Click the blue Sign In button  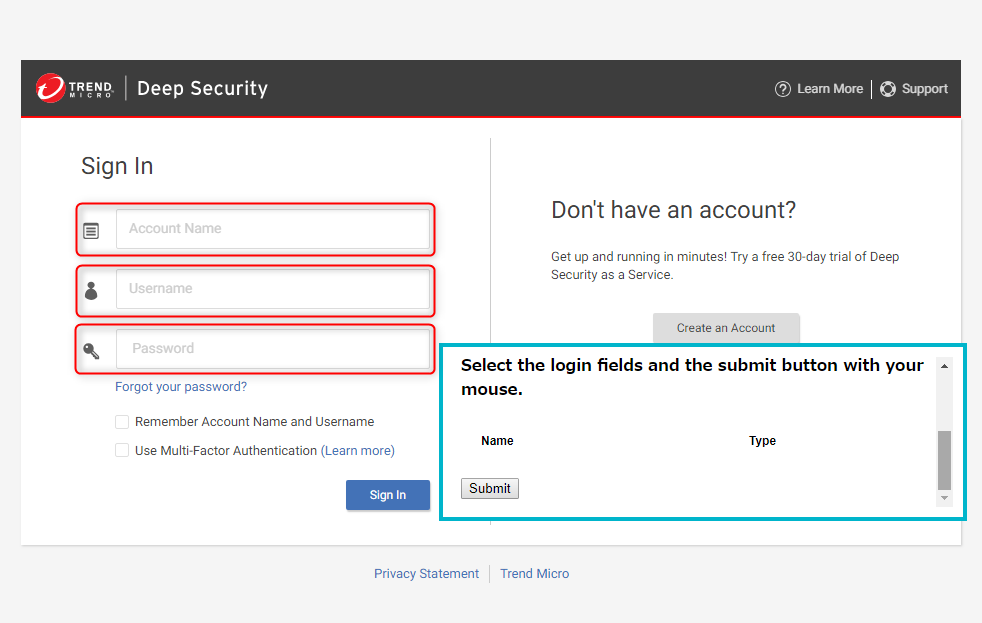[x=388, y=495]
